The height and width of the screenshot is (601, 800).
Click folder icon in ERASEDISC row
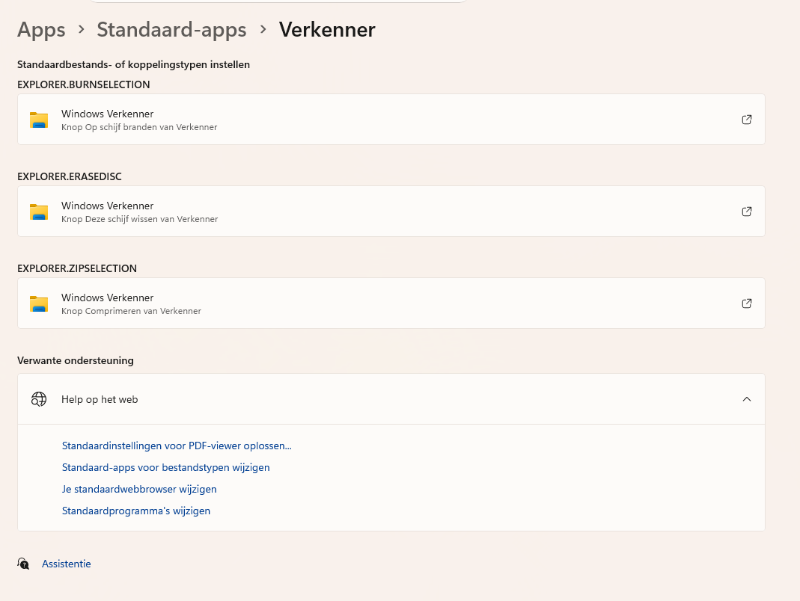(39, 212)
